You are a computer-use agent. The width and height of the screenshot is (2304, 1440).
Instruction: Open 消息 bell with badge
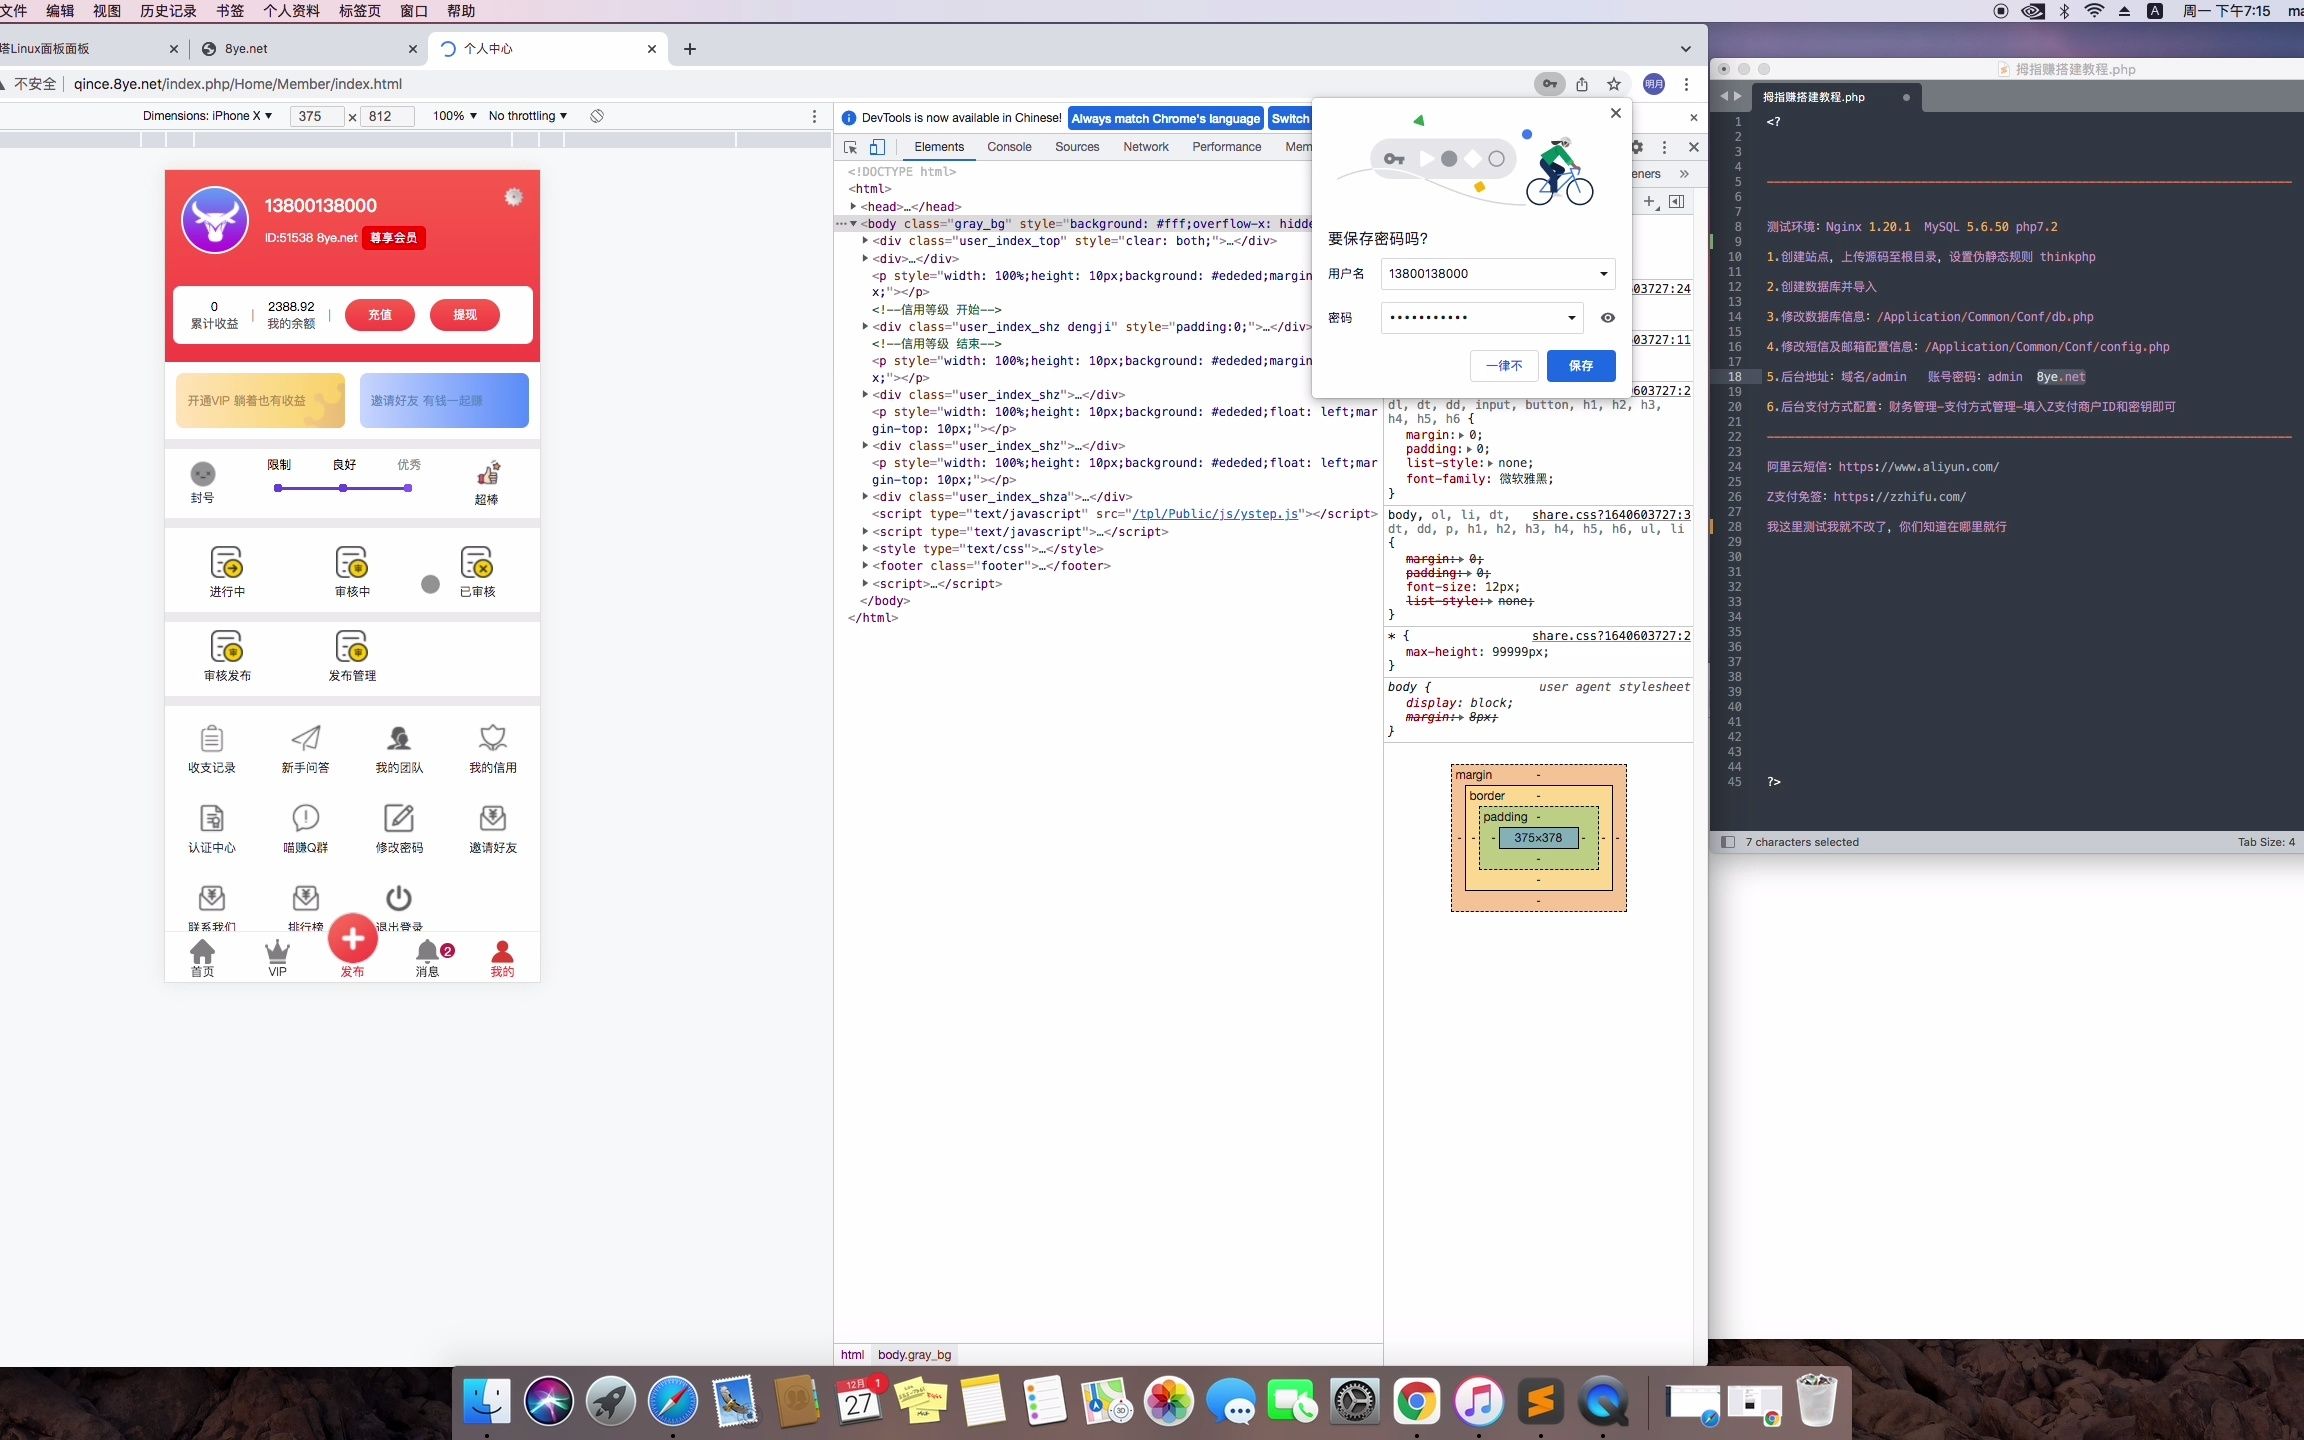(429, 958)
